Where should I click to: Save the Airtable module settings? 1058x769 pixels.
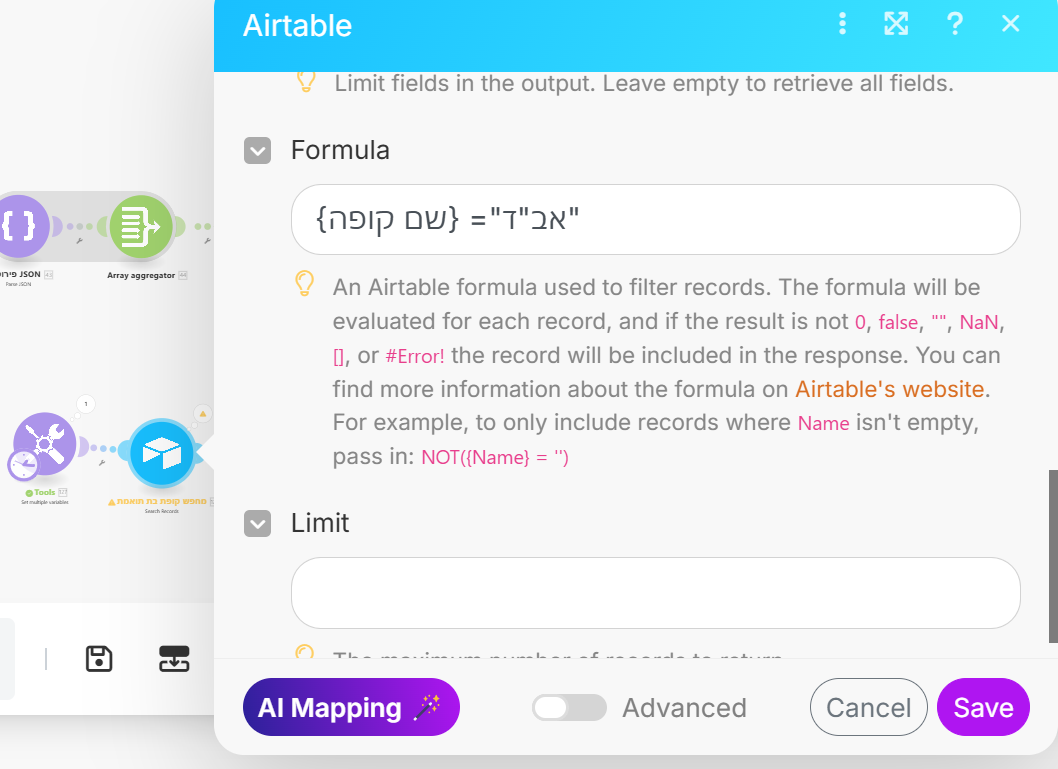tap(983, 708)
